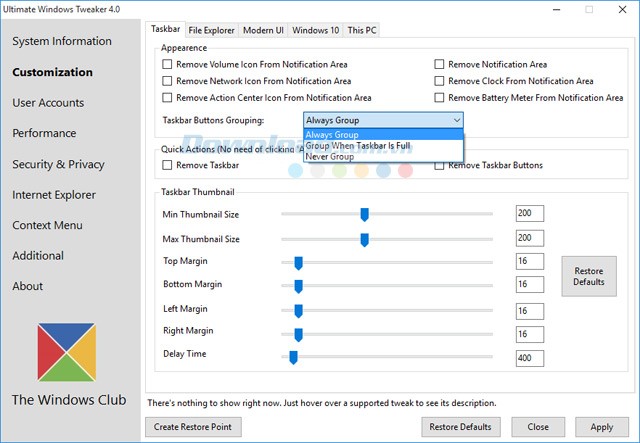Viewport: 640px width, 443px height.
Task: Click the Max Thumbnail Size value field
Action: tap(529, 239)
